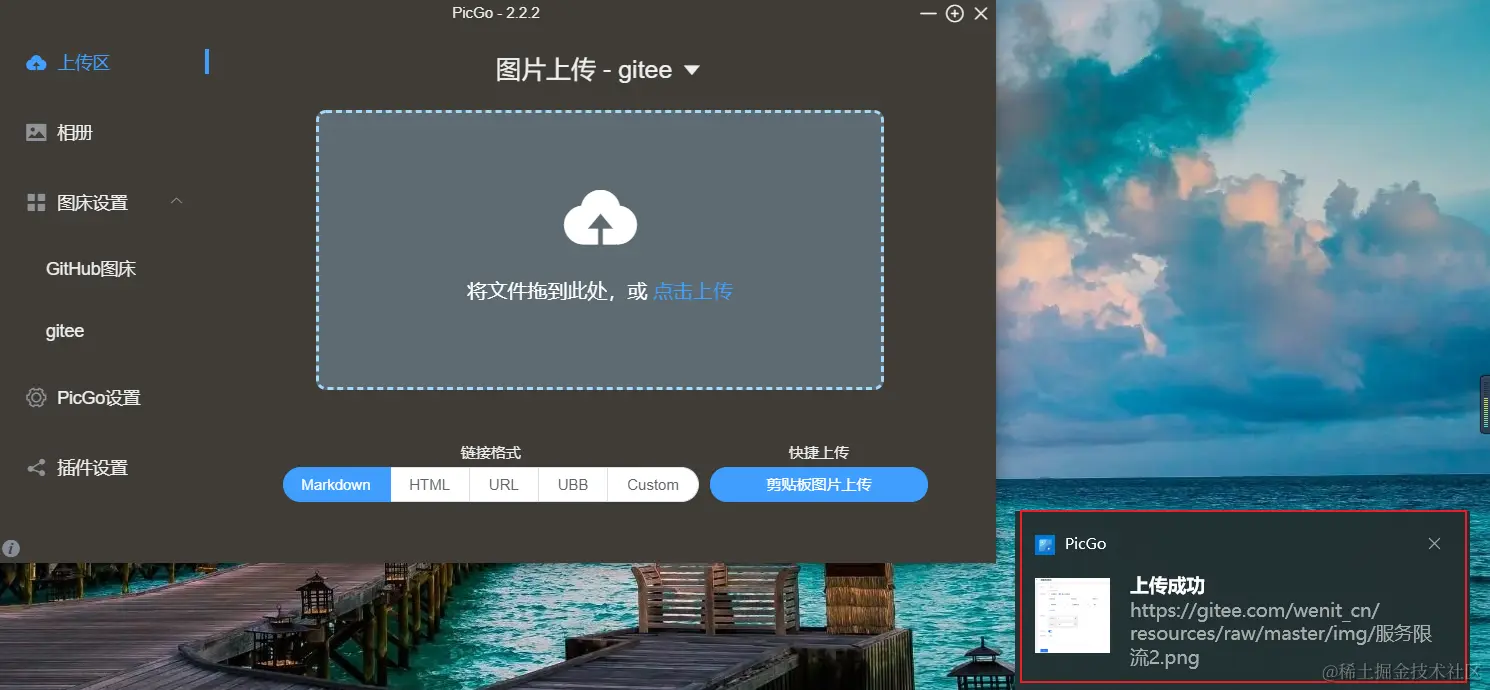Click the 点击上传 link
1490x690 pixels.
[693, 291]
